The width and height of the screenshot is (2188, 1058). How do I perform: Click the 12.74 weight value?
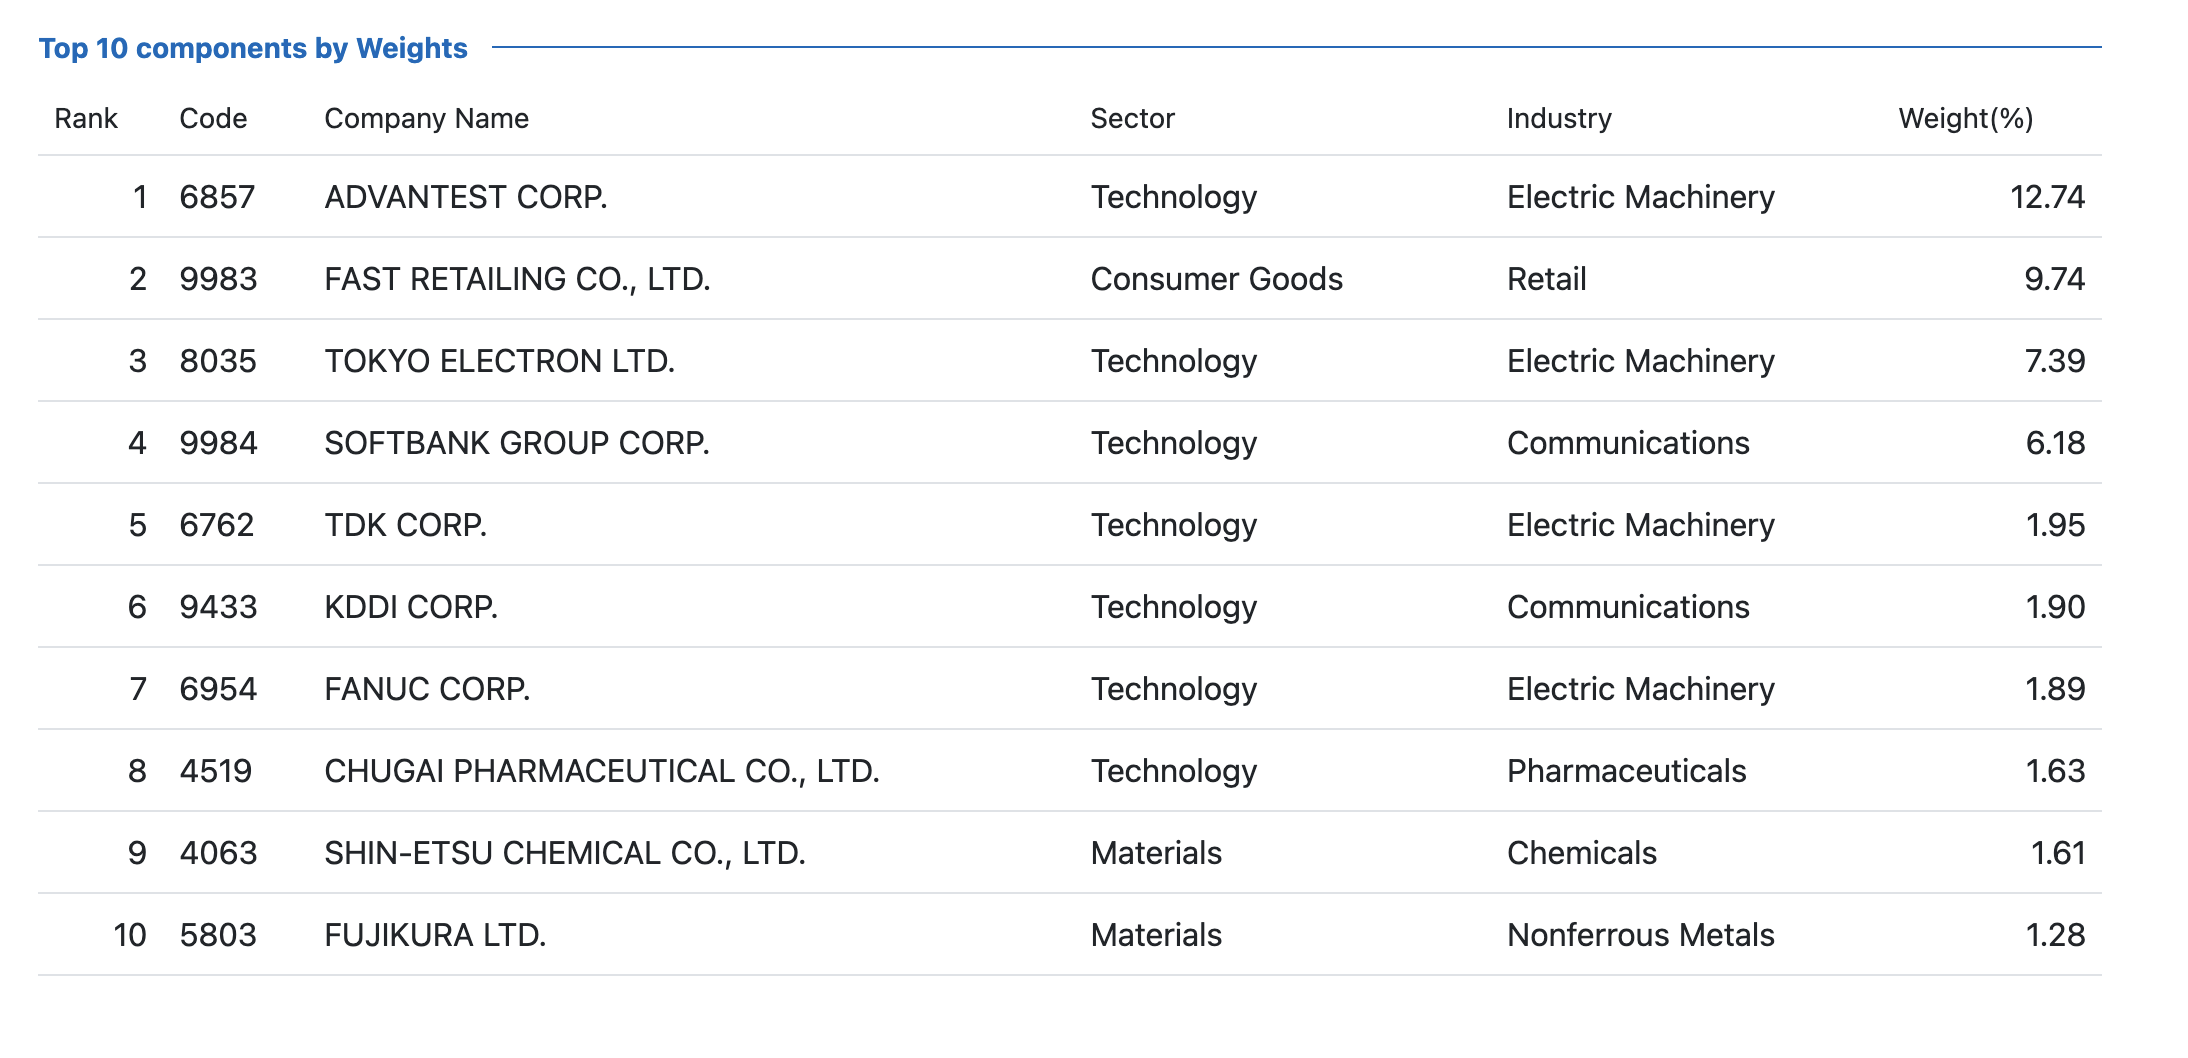click(2047, 197)
